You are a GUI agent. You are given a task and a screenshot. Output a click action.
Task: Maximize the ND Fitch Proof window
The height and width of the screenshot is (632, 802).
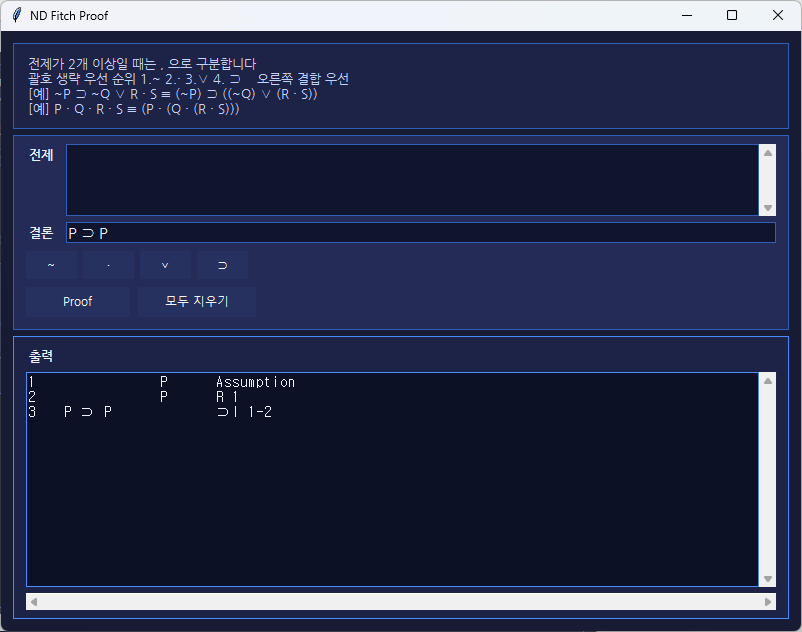tap(732, 16)
